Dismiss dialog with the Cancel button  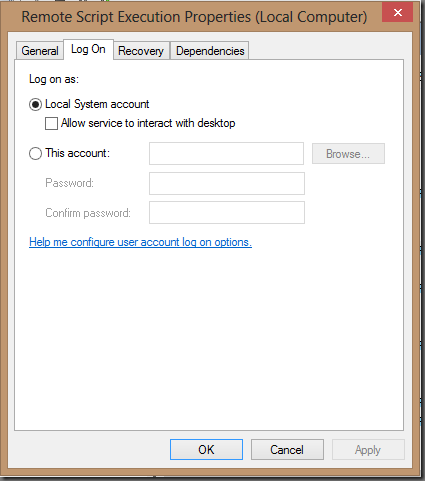point(287,450)
